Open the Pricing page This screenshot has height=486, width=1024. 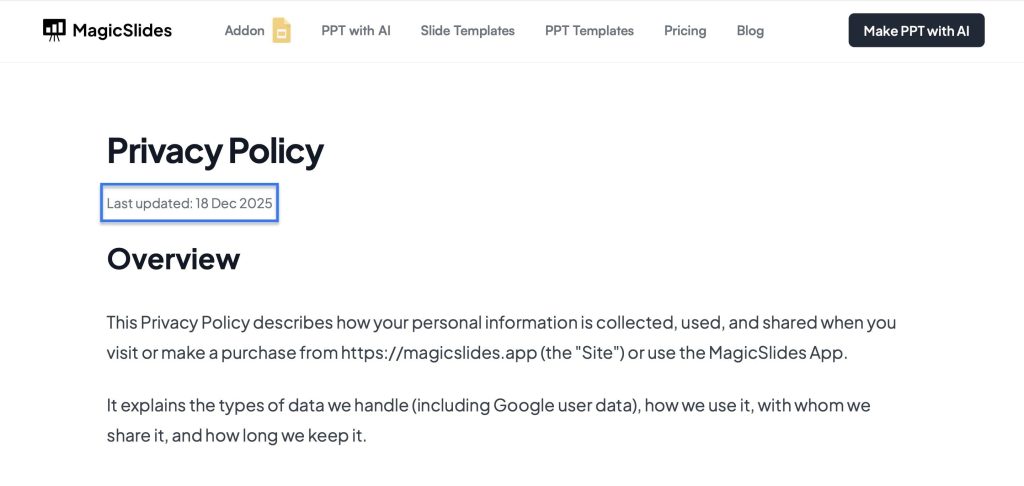[x=685, y=31]
